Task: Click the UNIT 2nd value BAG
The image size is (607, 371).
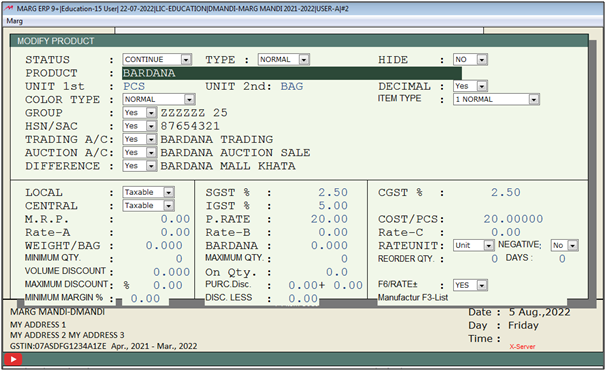Action: tap(291, 86)
